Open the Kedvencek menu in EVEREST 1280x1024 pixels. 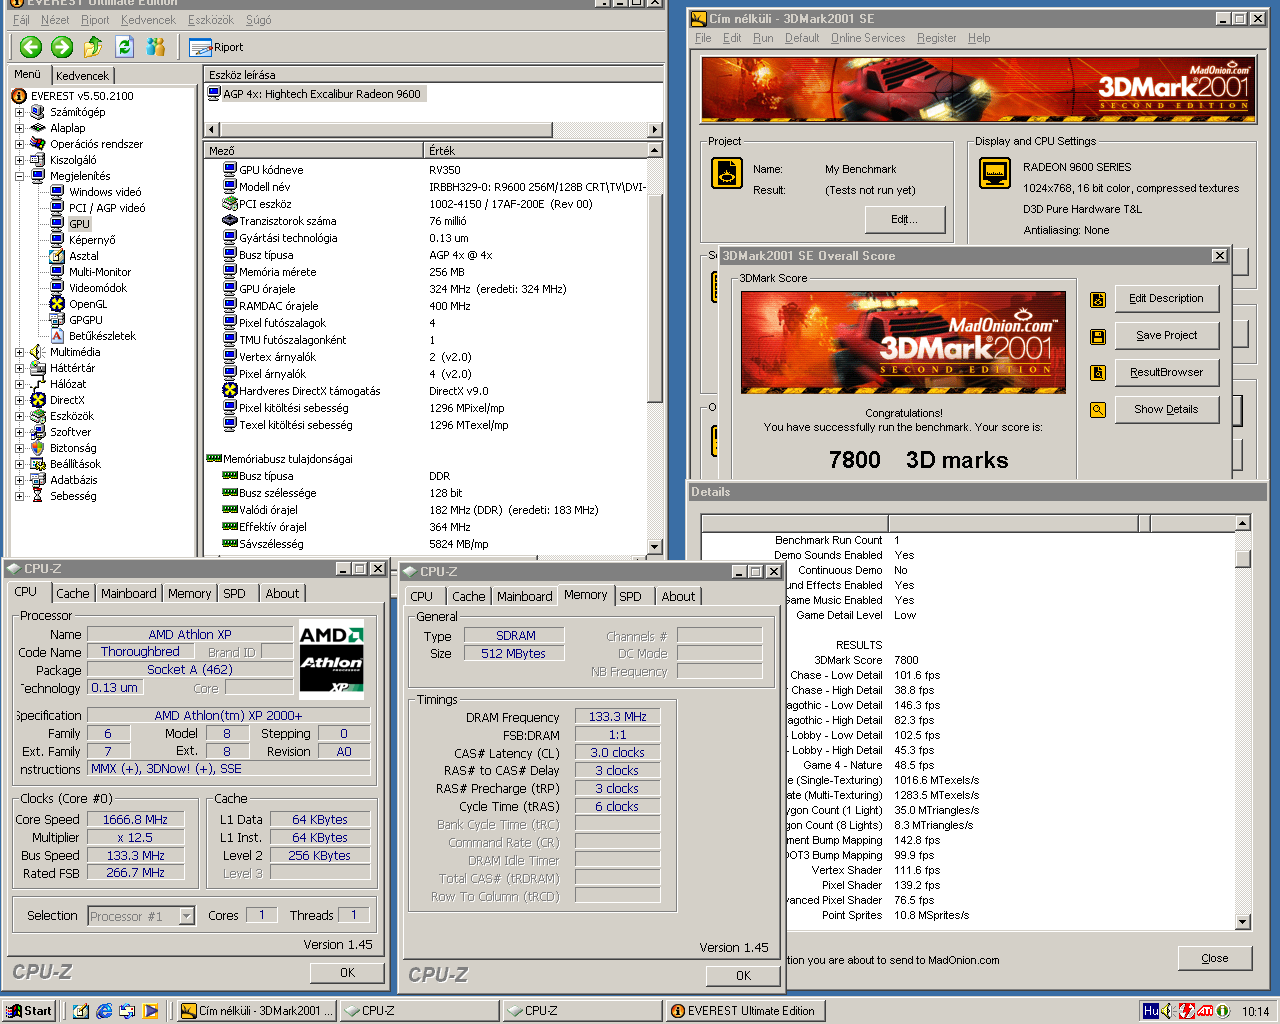coord(148,20)
